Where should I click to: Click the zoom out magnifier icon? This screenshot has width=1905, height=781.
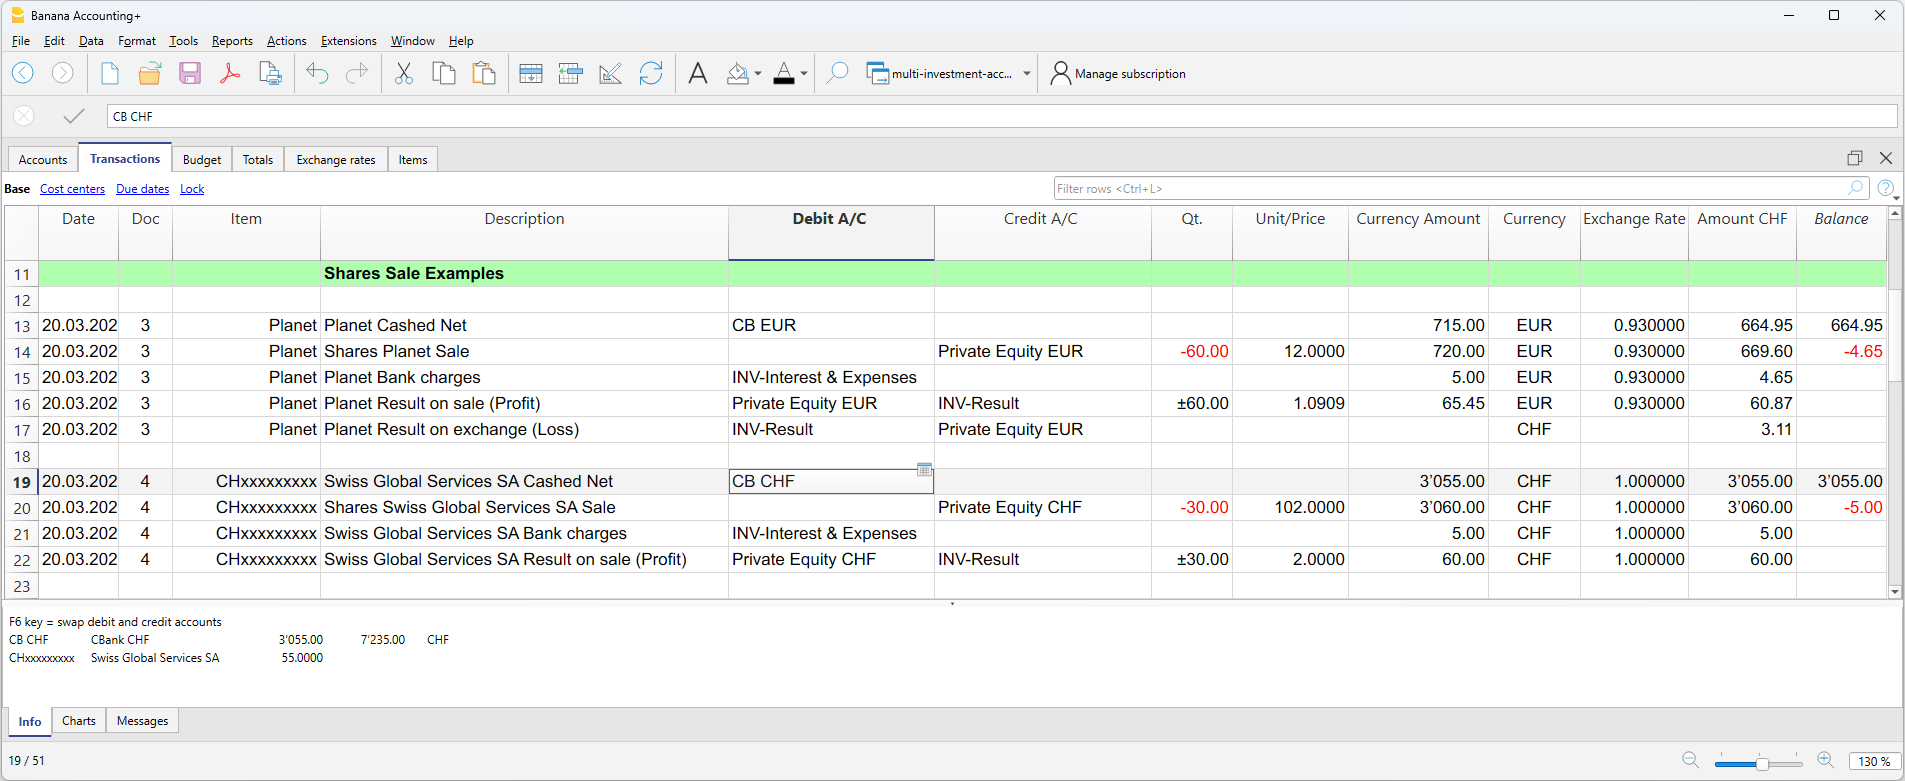coord(1691,760)
